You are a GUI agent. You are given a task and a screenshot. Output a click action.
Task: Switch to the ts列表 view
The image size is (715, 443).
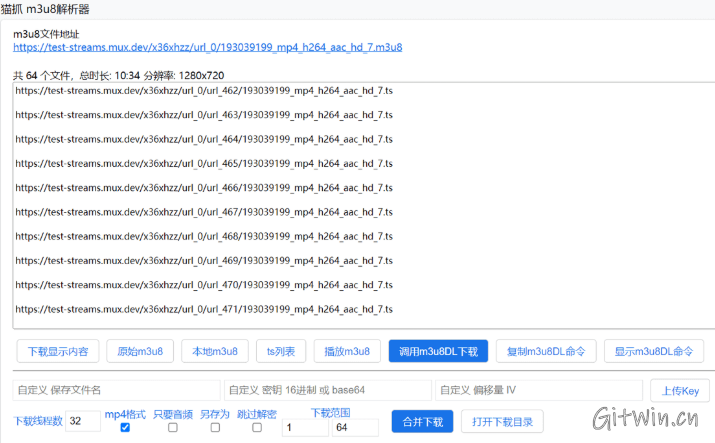280,351
